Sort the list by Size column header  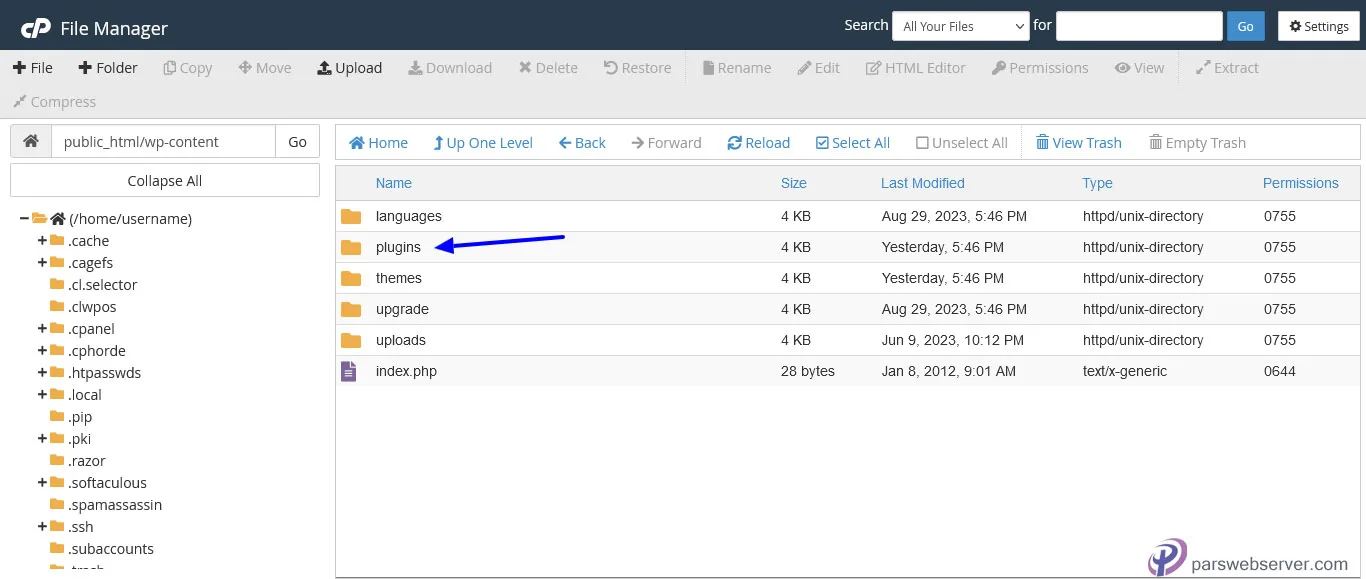pos(793,183)
